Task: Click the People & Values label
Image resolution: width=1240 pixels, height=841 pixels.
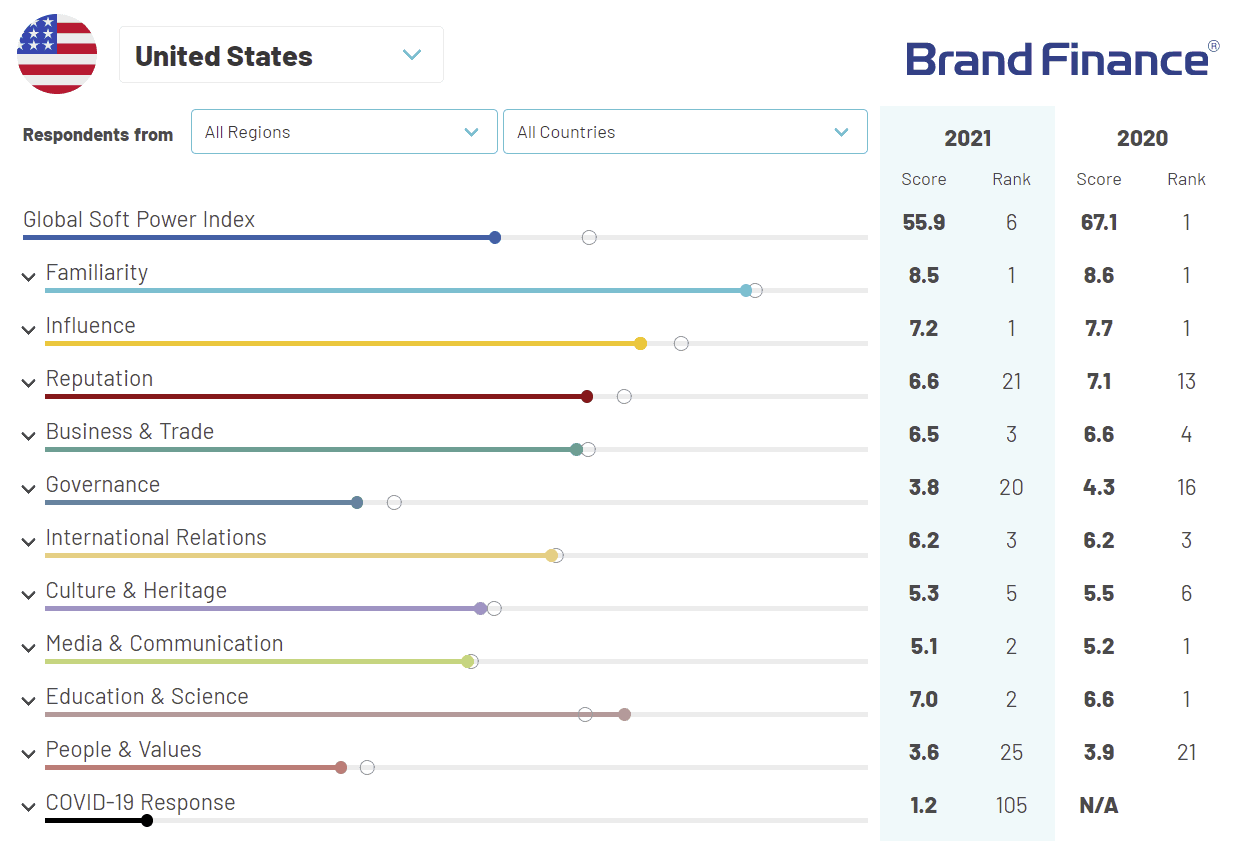Action: (x=123, y=750)
